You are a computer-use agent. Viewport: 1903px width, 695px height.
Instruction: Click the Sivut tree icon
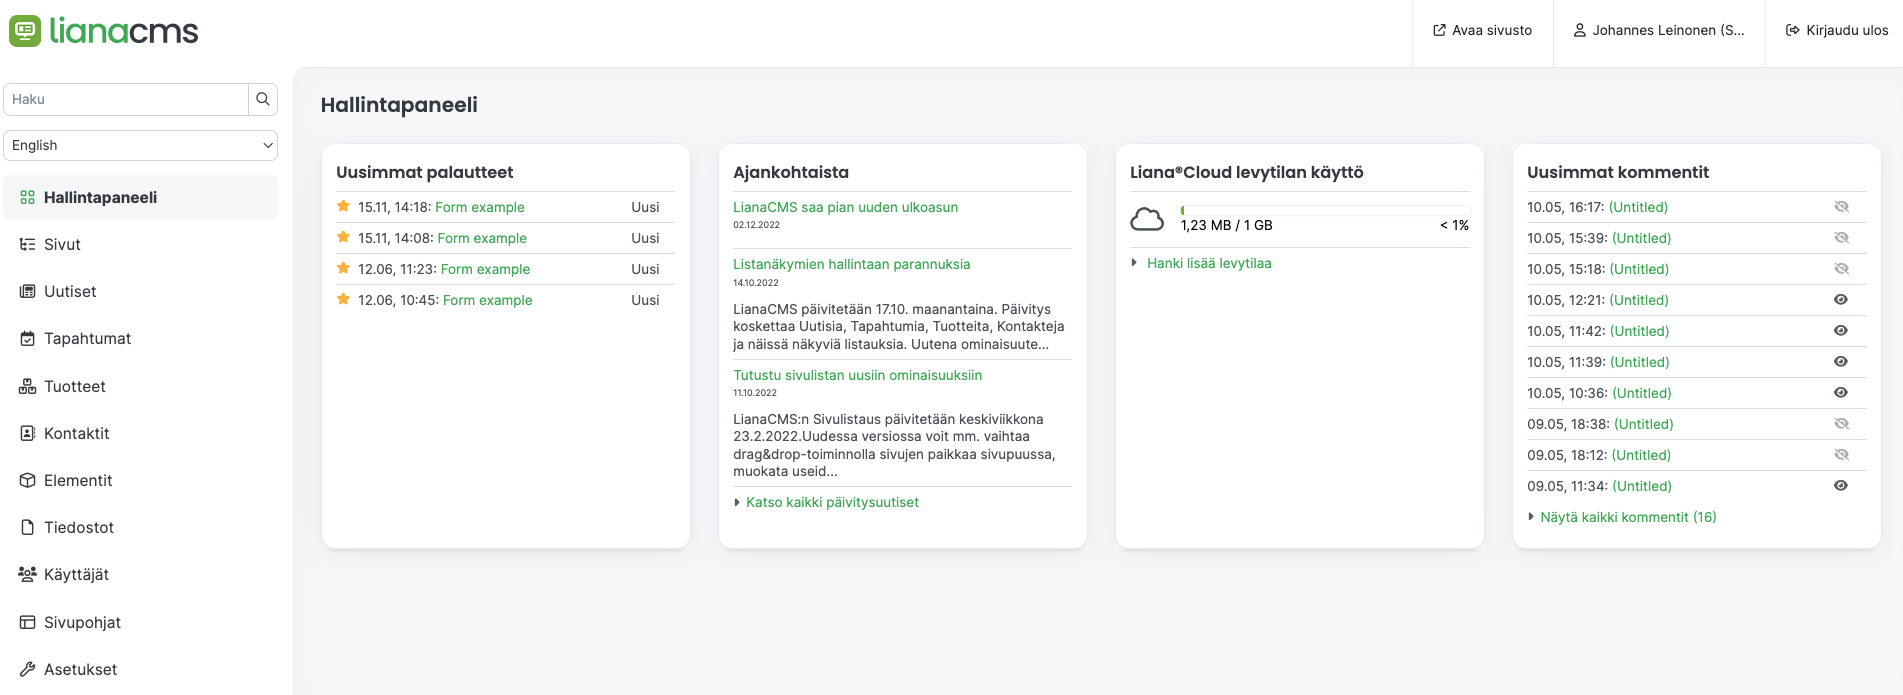click(x=28, y=244)
